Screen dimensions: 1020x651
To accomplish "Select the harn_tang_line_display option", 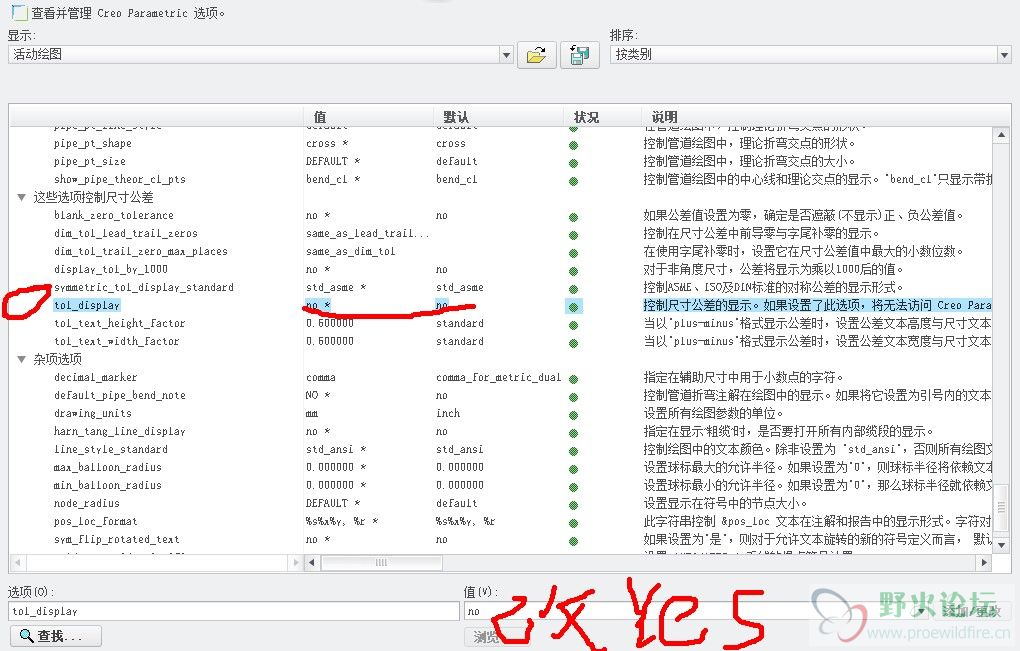I will (120, 431).
